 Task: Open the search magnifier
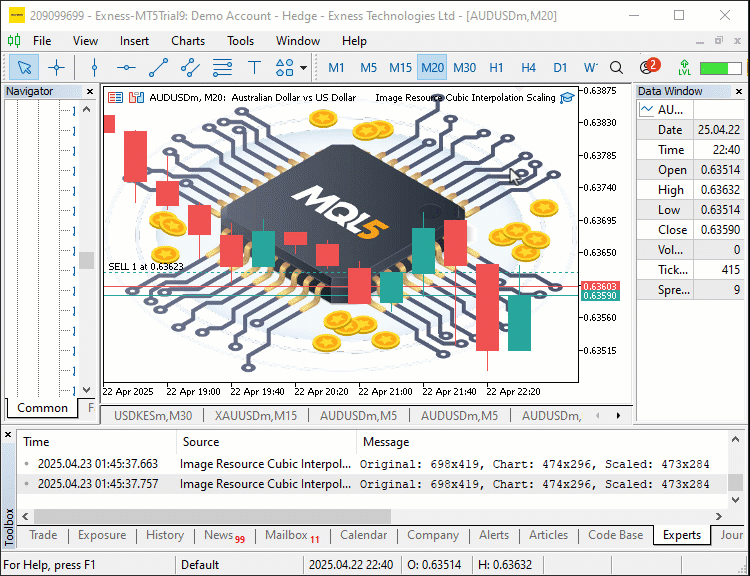coord(617,67)
